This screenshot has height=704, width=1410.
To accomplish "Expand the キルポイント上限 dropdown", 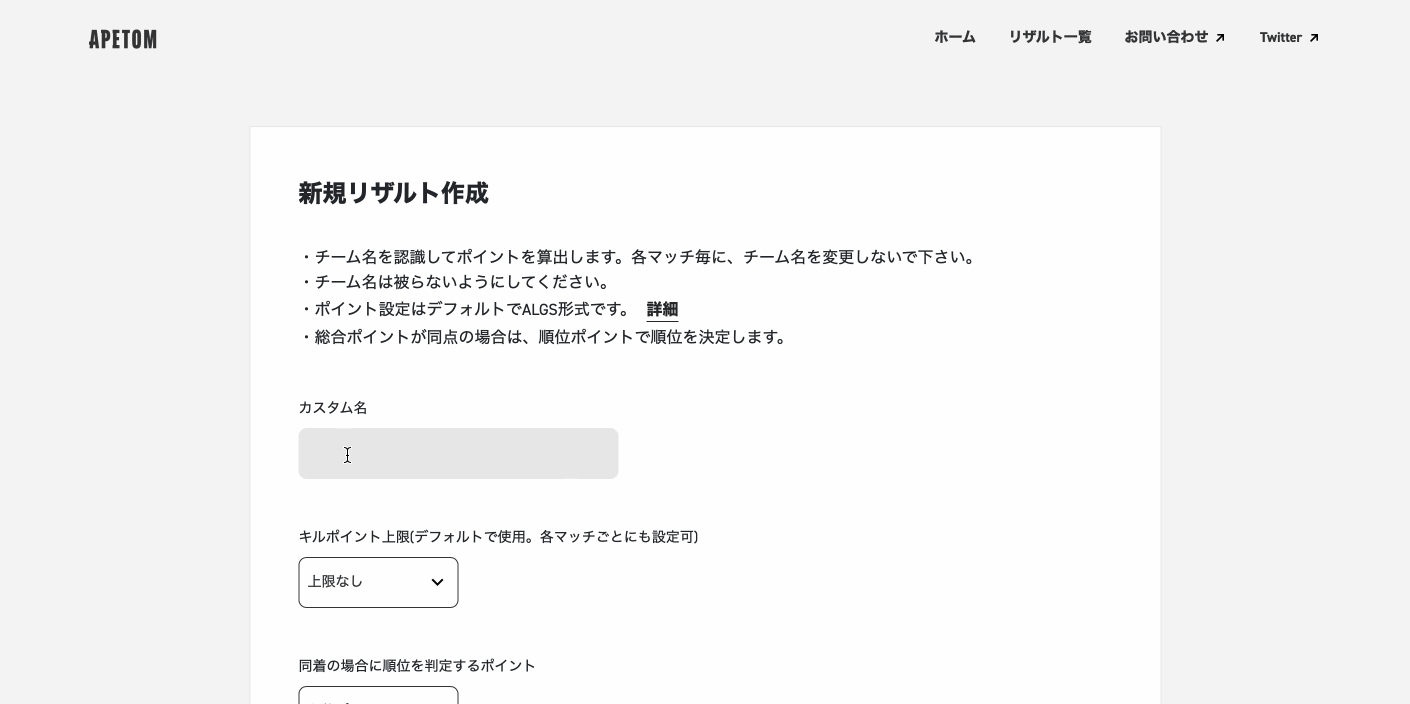I will coord(378,582).
